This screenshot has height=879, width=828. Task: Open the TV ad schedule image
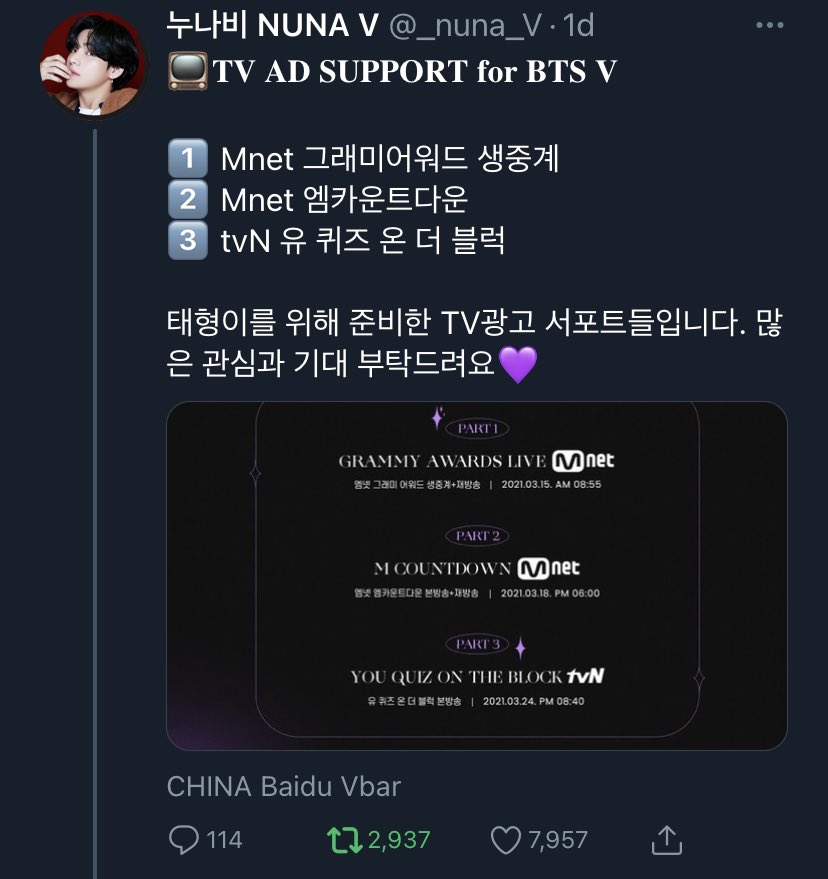(477, 576)
